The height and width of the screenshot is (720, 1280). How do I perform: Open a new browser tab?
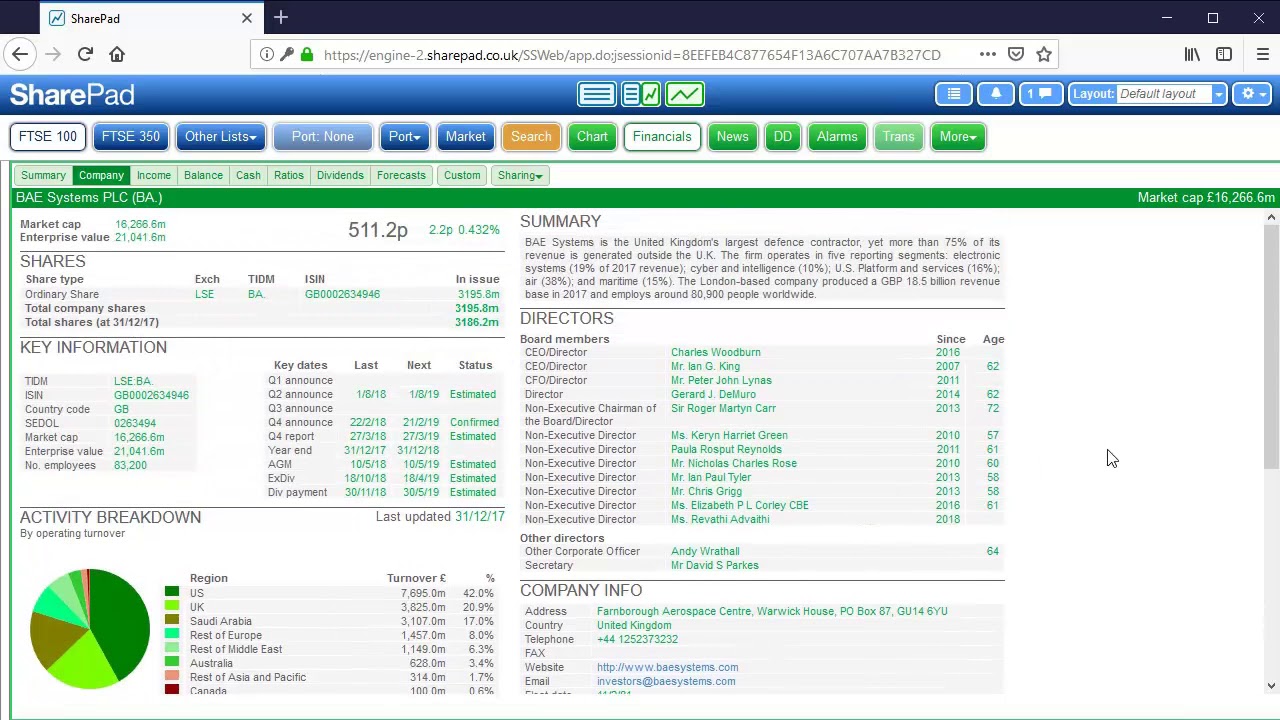[x=281, y=18]
